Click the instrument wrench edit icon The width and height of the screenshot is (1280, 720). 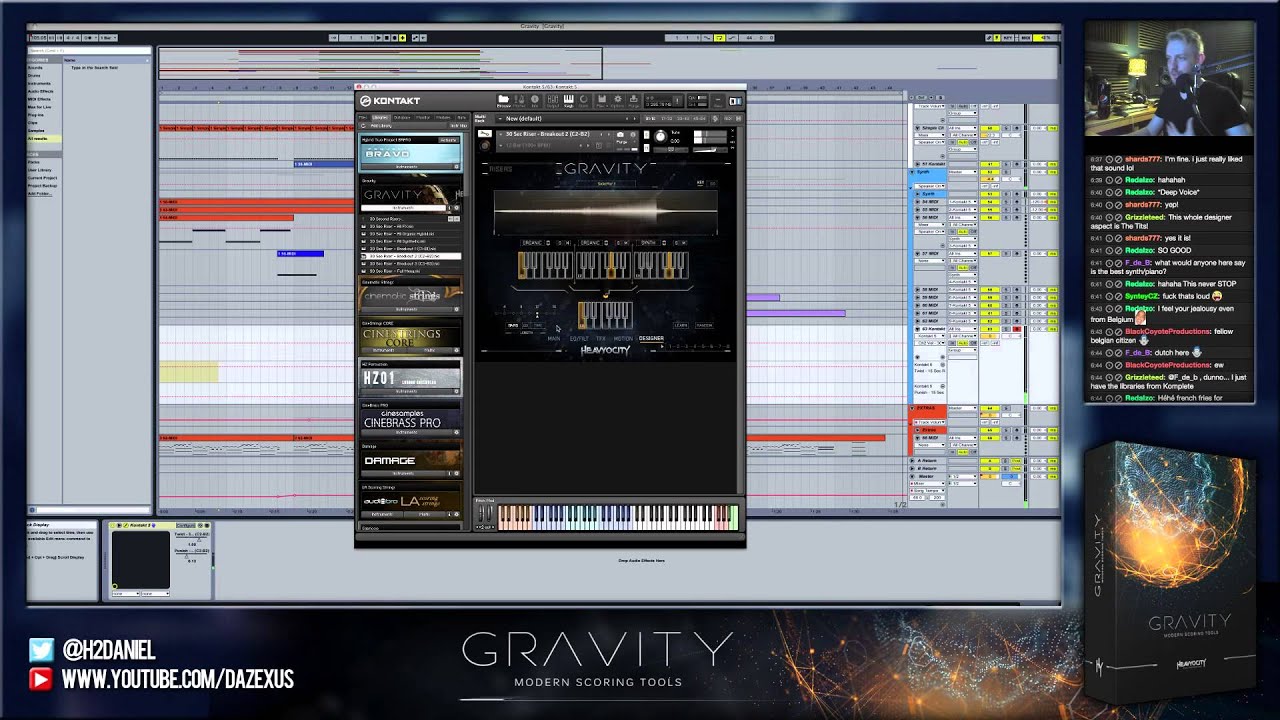pyautogui.click(x=485, y=134)
